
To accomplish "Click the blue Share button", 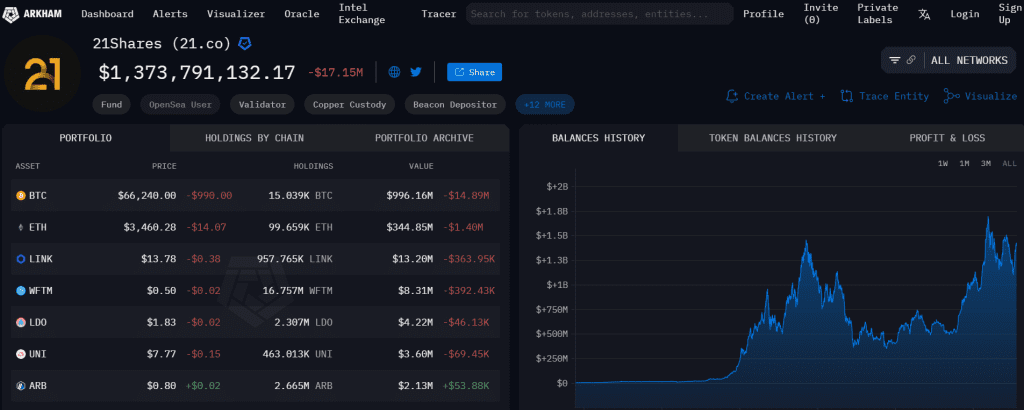I will tap(474, 72).
